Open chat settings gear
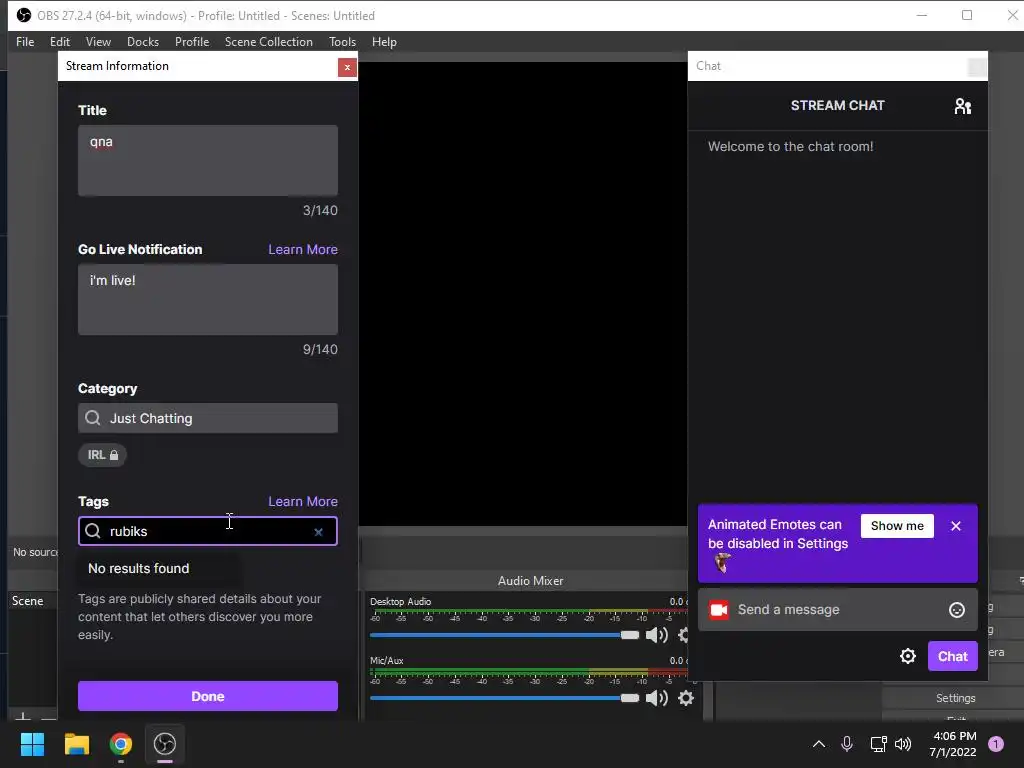The width and height of the screenshot is (1024, 768). pos(908,656)
